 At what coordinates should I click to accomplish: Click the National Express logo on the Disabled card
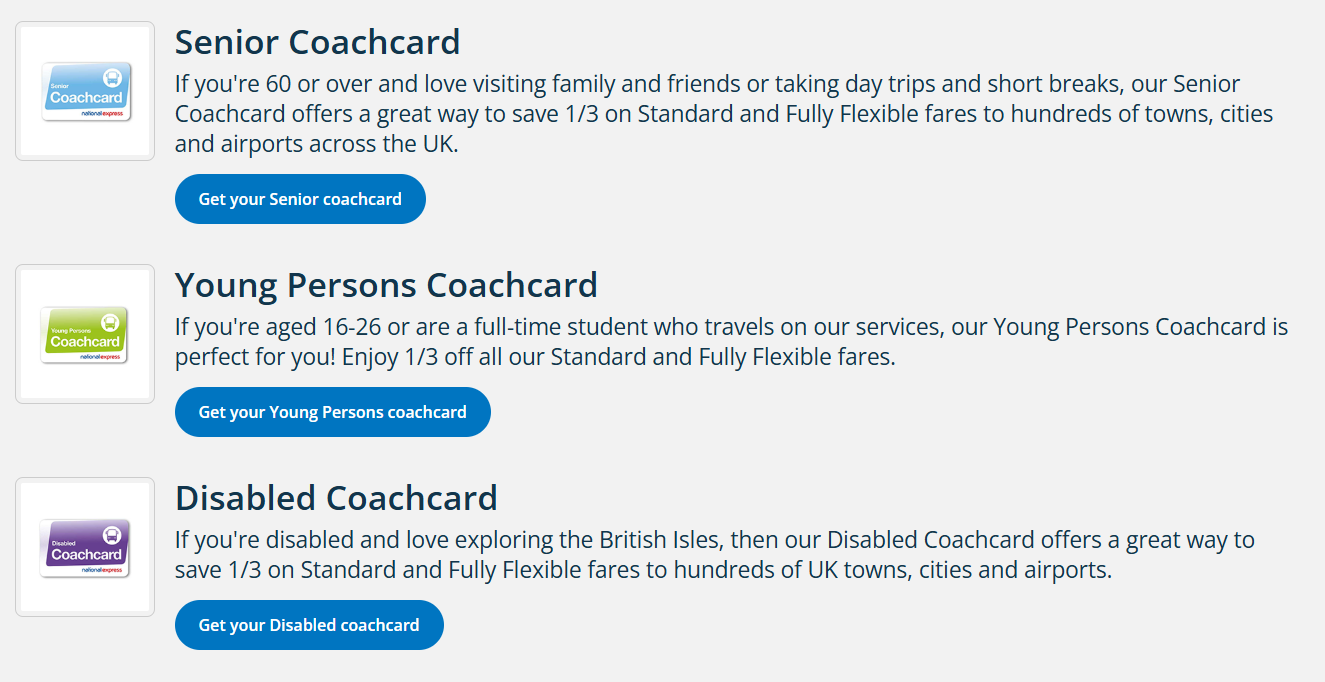pos(102,570)
